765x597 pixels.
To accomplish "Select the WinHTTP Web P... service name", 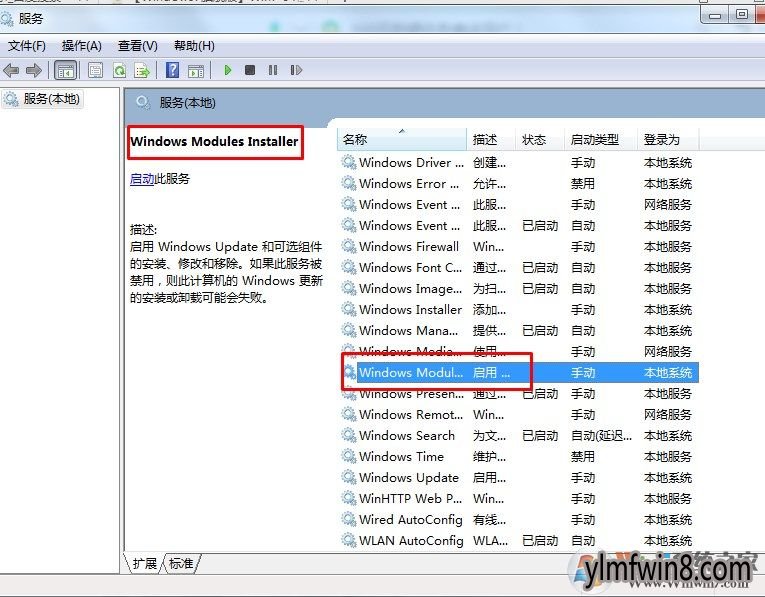I will tap(410, 498).
